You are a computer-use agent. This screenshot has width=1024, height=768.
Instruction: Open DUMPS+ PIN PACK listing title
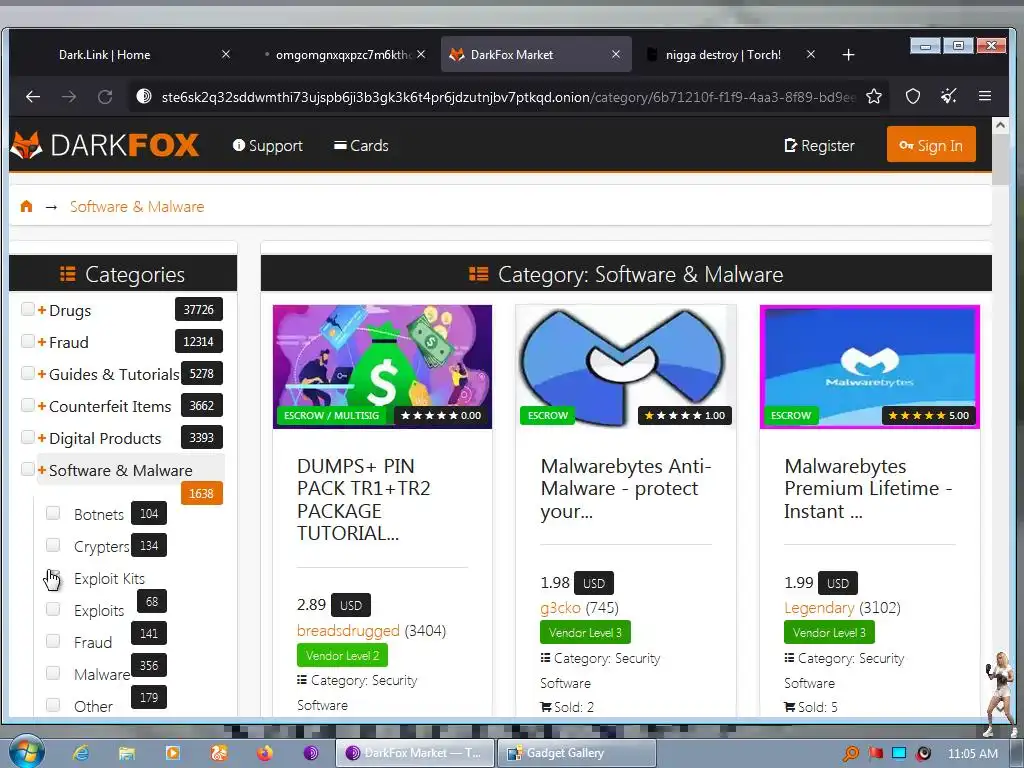pyautogui.click(x=364, y=500)
